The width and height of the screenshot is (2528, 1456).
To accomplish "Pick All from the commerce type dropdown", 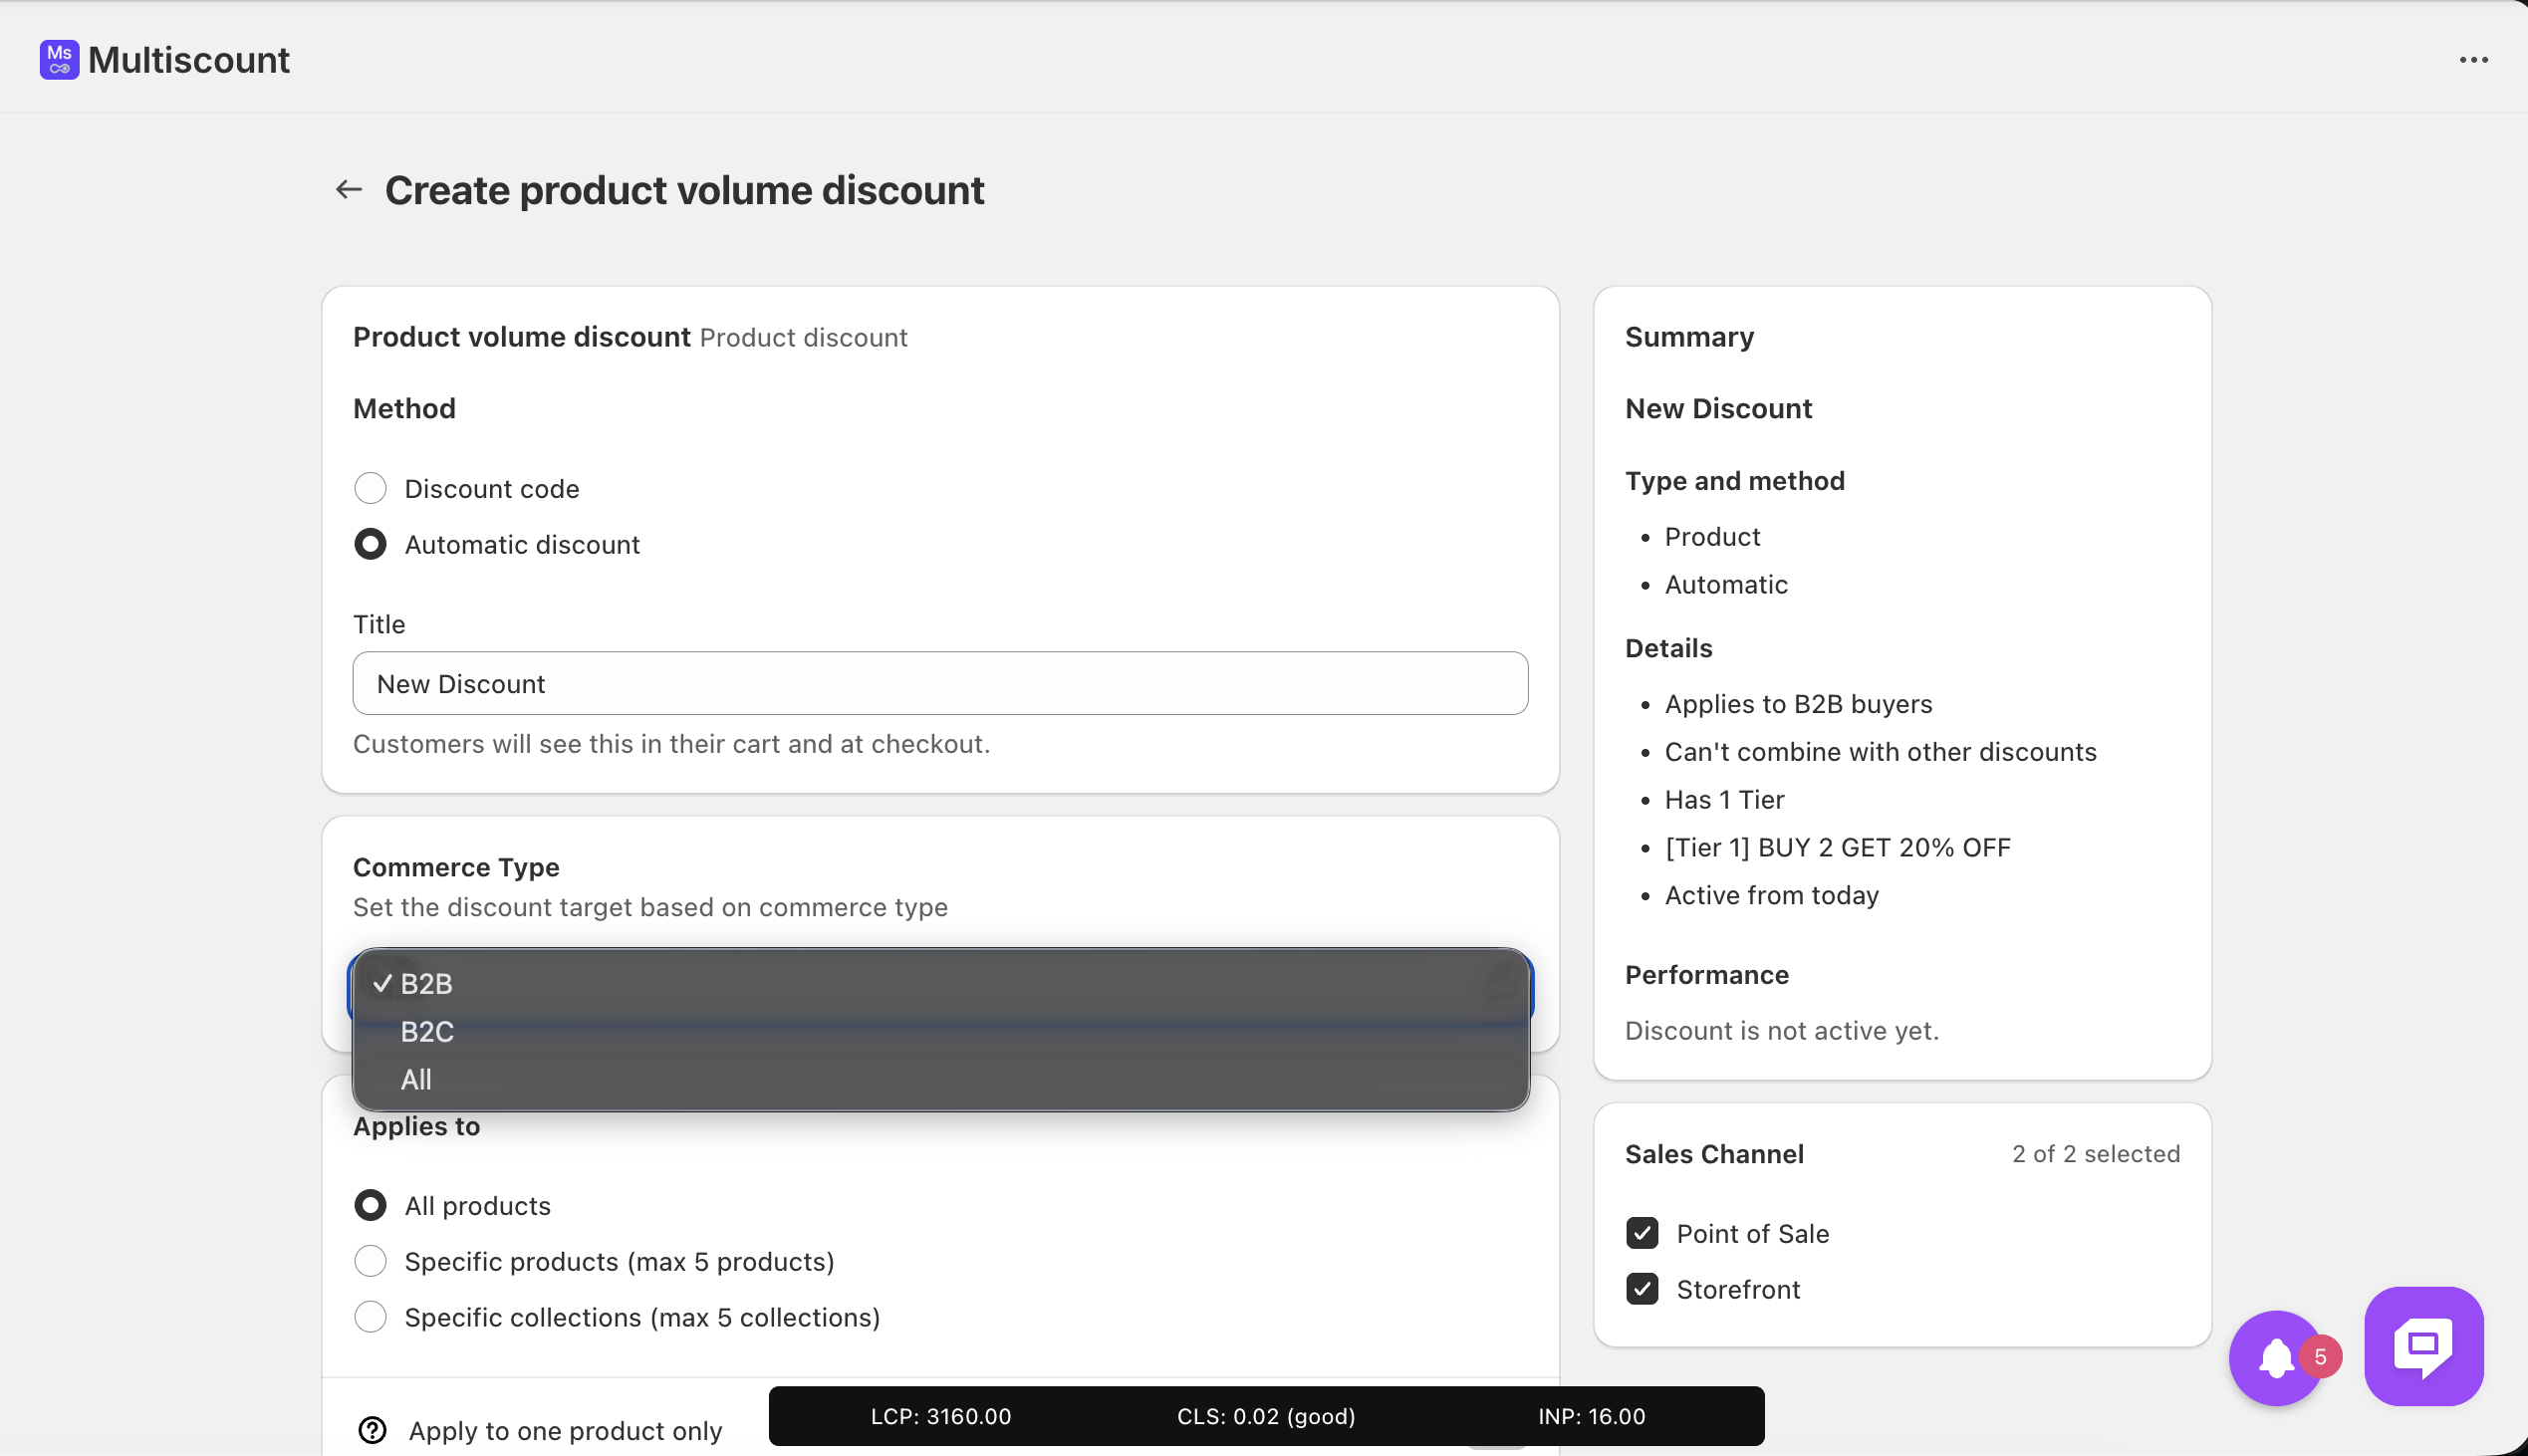I will (x=416, y=1079).
